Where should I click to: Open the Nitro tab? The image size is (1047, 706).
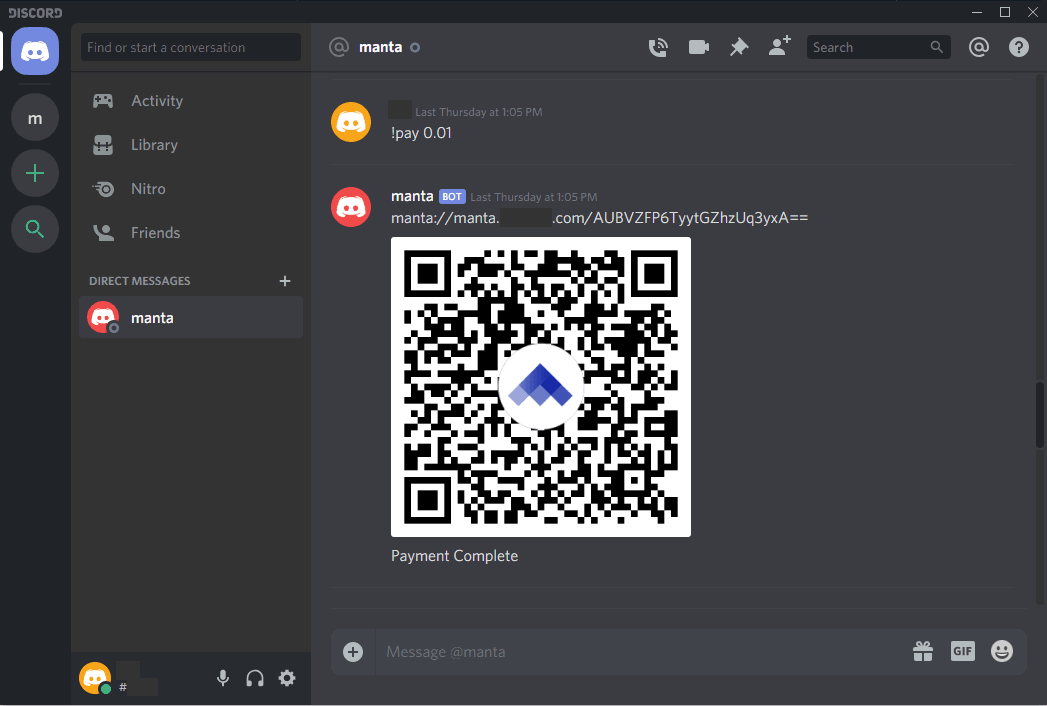(x=191, y=189)
